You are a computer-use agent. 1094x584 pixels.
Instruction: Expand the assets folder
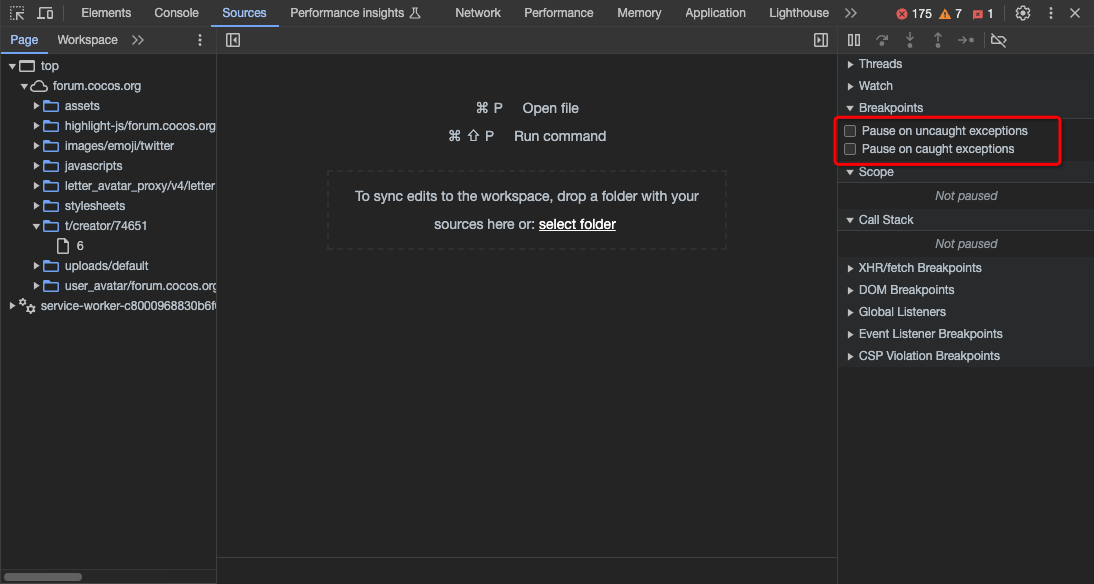[37, 106]
